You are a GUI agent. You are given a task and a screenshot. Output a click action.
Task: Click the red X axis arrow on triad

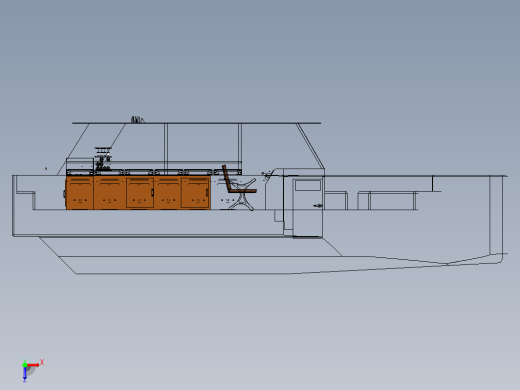[33, 365]
